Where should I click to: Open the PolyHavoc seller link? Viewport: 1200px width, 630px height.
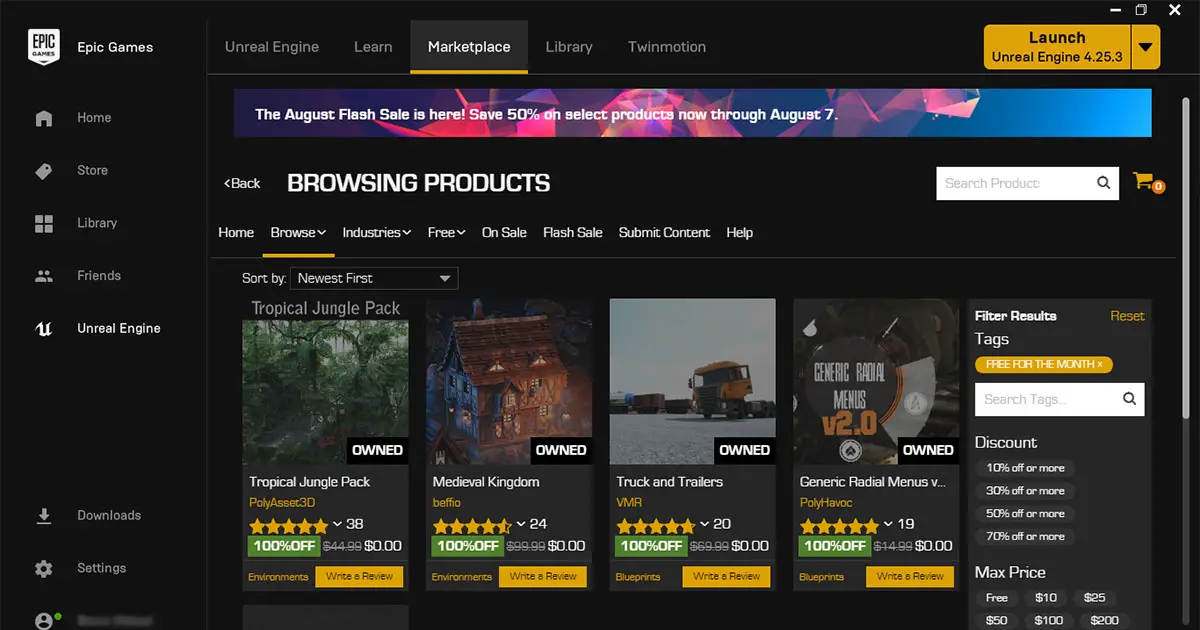pyautogui.click(x=825, y=502)
